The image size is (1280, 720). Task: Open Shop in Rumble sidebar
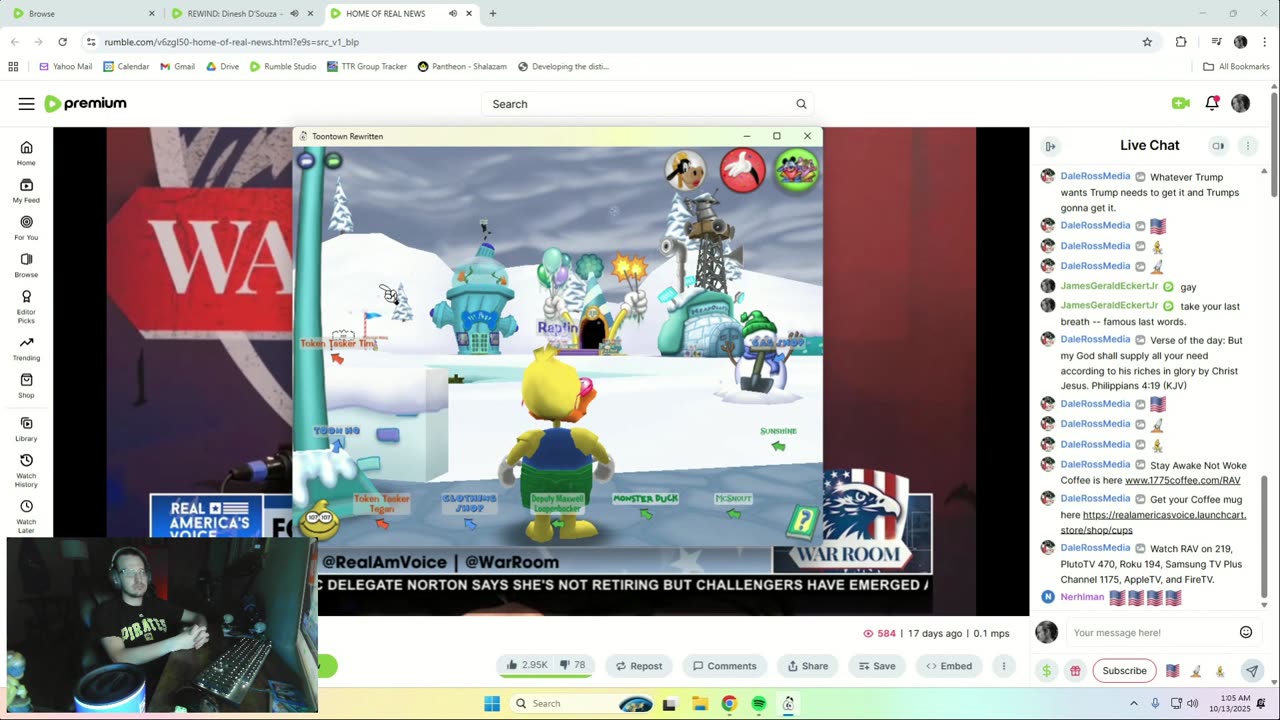(x=26, y=386)
